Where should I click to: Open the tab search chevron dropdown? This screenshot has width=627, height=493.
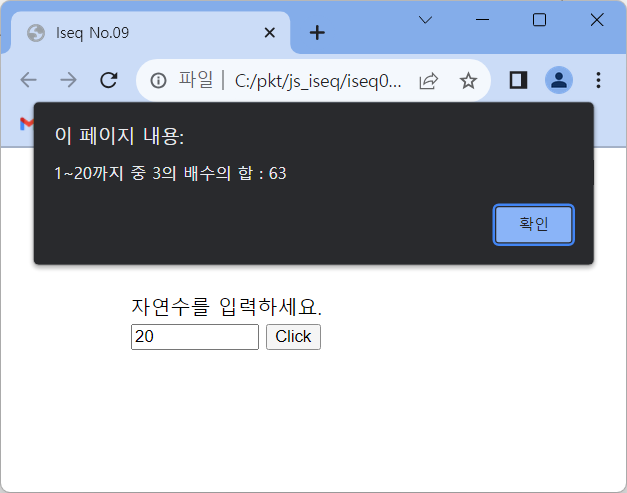[x=425, y=20]
